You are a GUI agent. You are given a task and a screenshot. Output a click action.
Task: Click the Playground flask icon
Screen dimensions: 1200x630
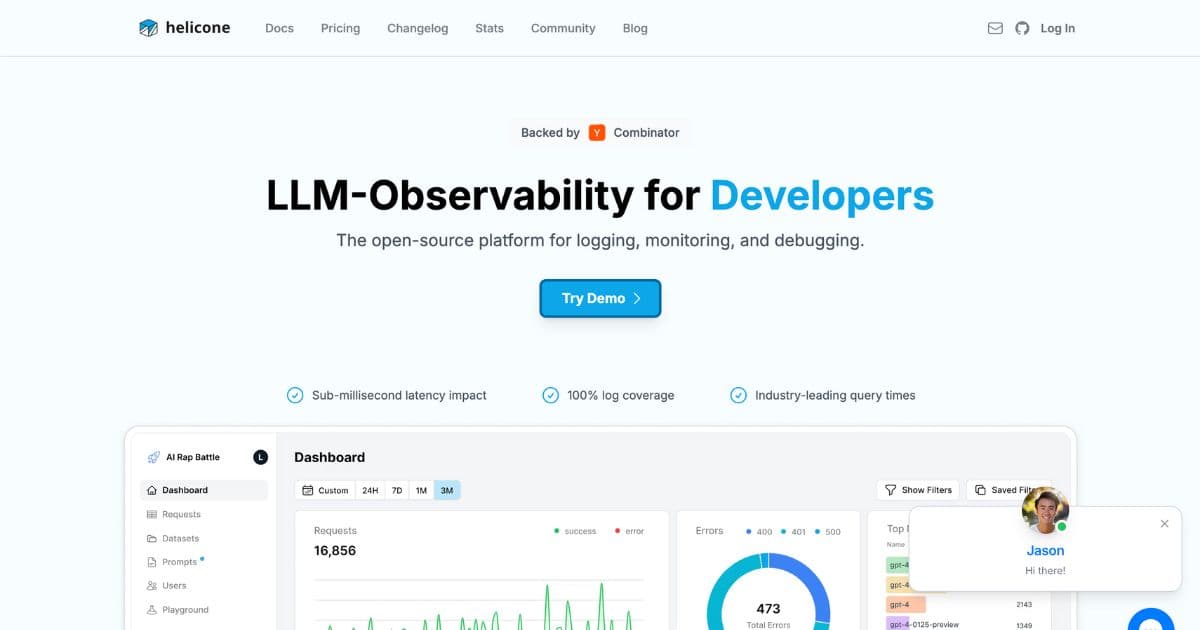pos(152,610)
